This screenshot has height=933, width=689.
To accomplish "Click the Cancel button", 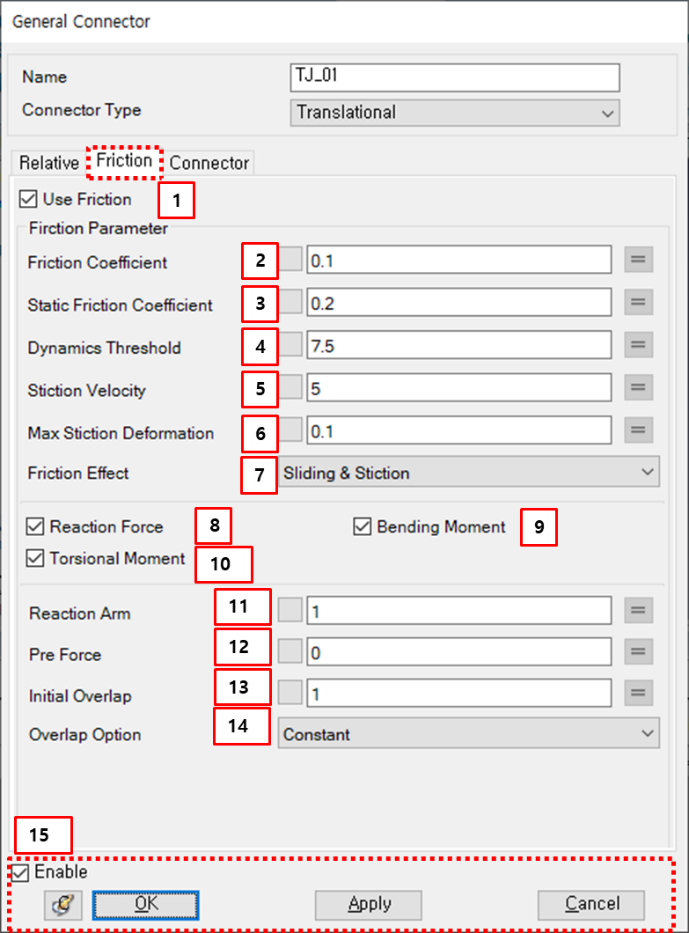I will [591, 905].
